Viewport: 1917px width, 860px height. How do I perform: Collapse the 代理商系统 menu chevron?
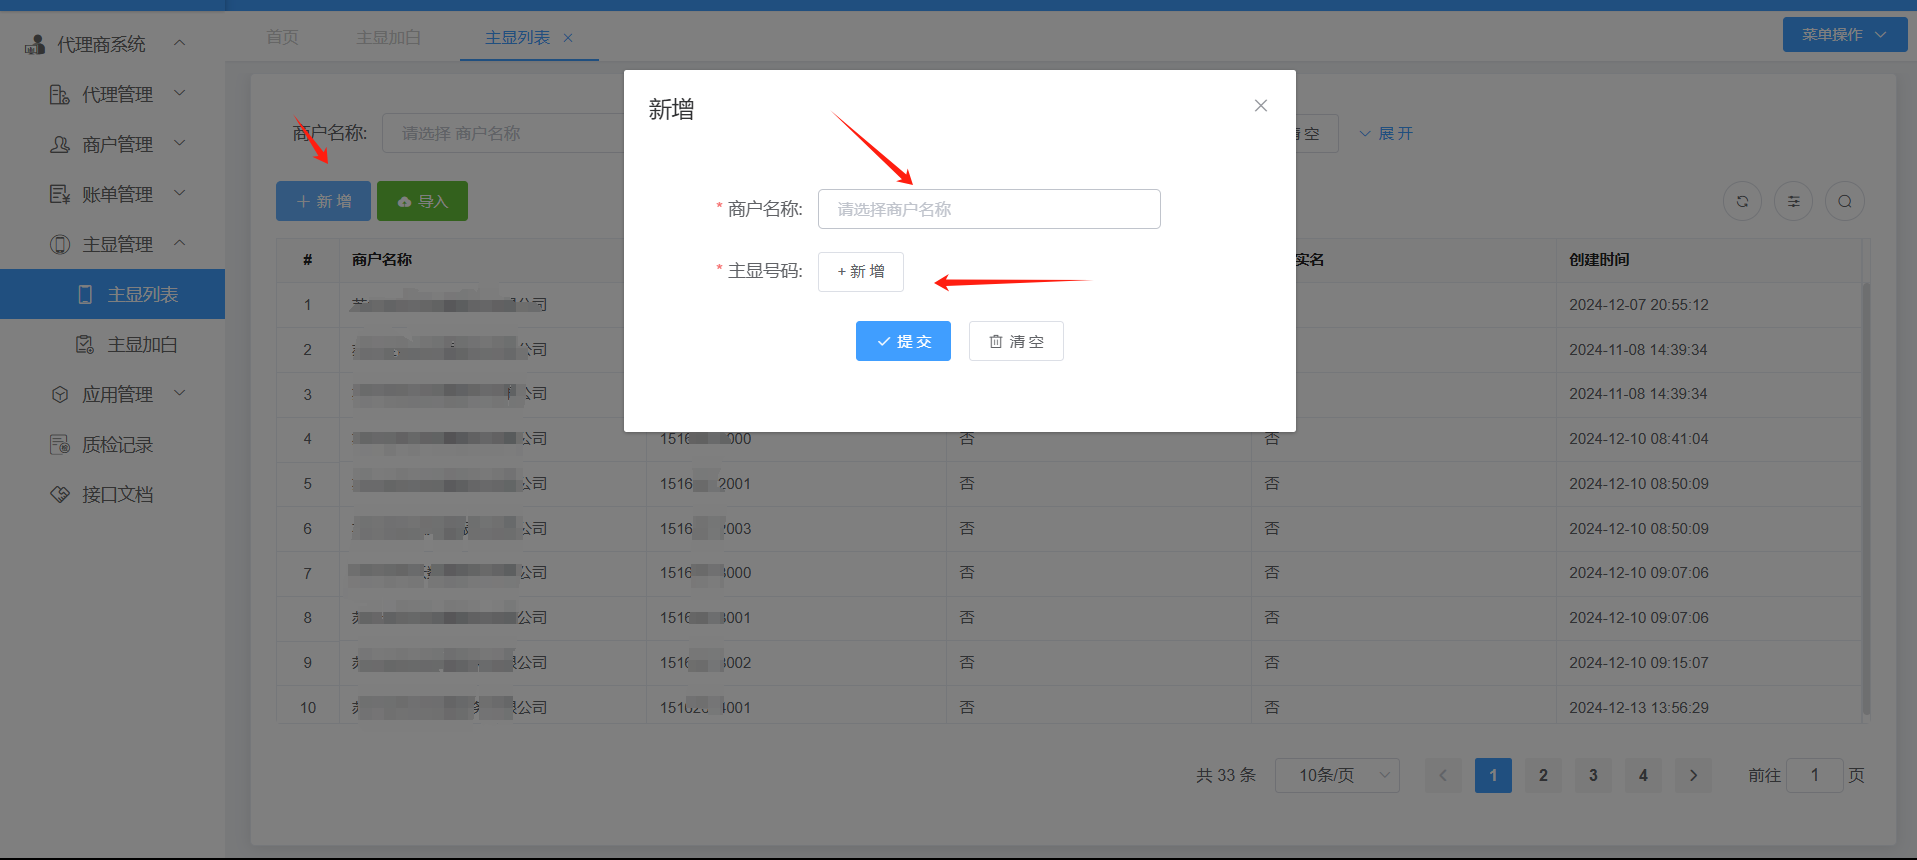coord(180,43)
